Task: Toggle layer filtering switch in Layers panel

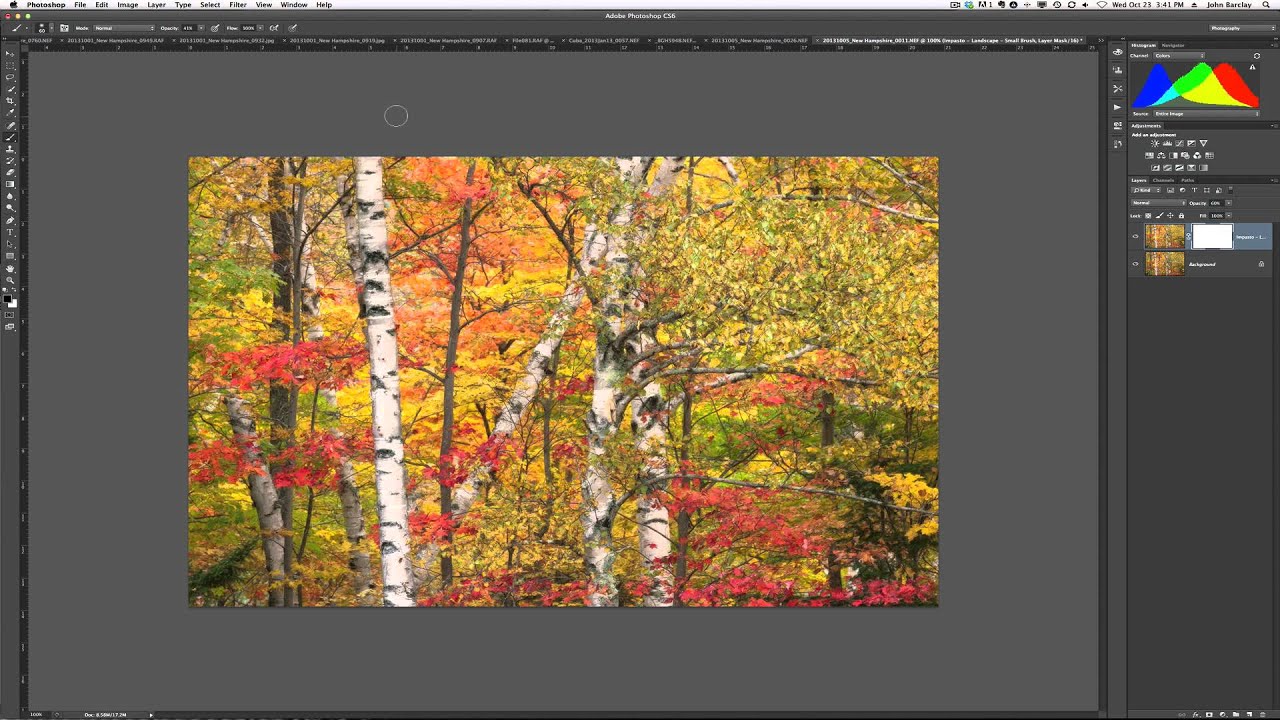Action: 1230,190
